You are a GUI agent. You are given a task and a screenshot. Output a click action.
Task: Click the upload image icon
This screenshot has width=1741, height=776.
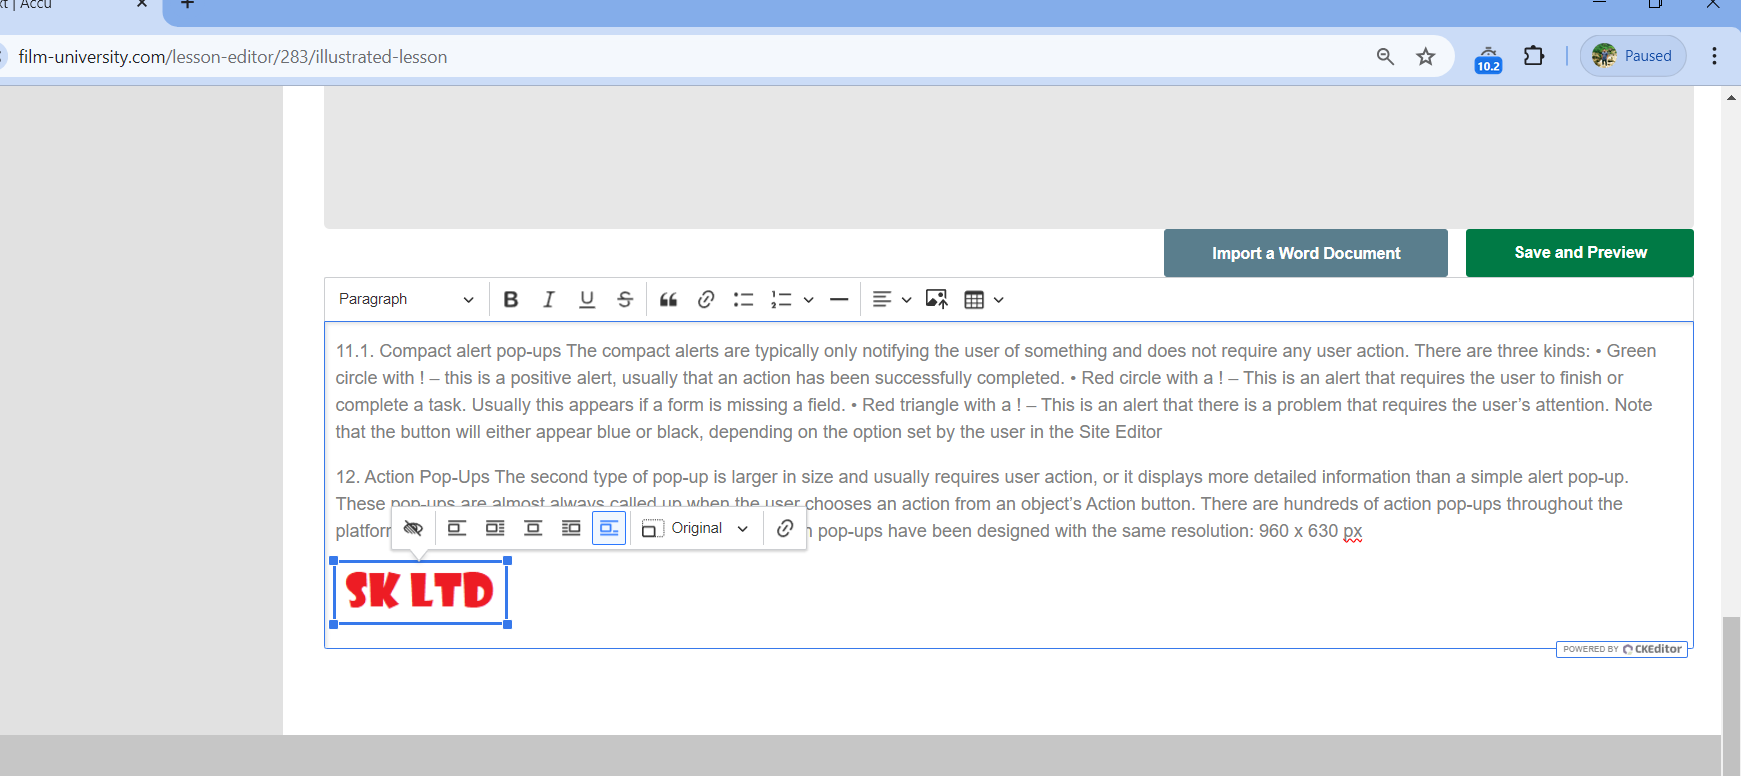936,299
